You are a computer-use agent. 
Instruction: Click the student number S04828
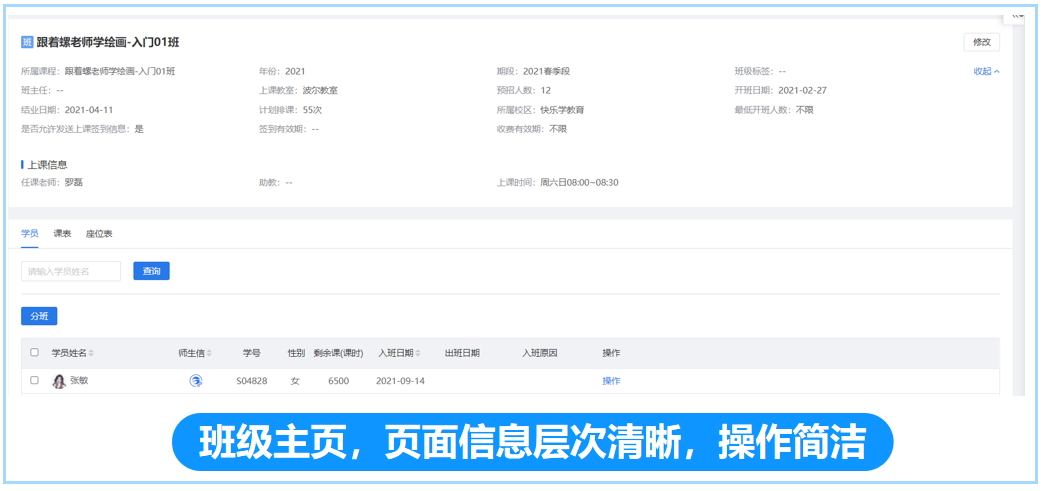pos(252,381)
